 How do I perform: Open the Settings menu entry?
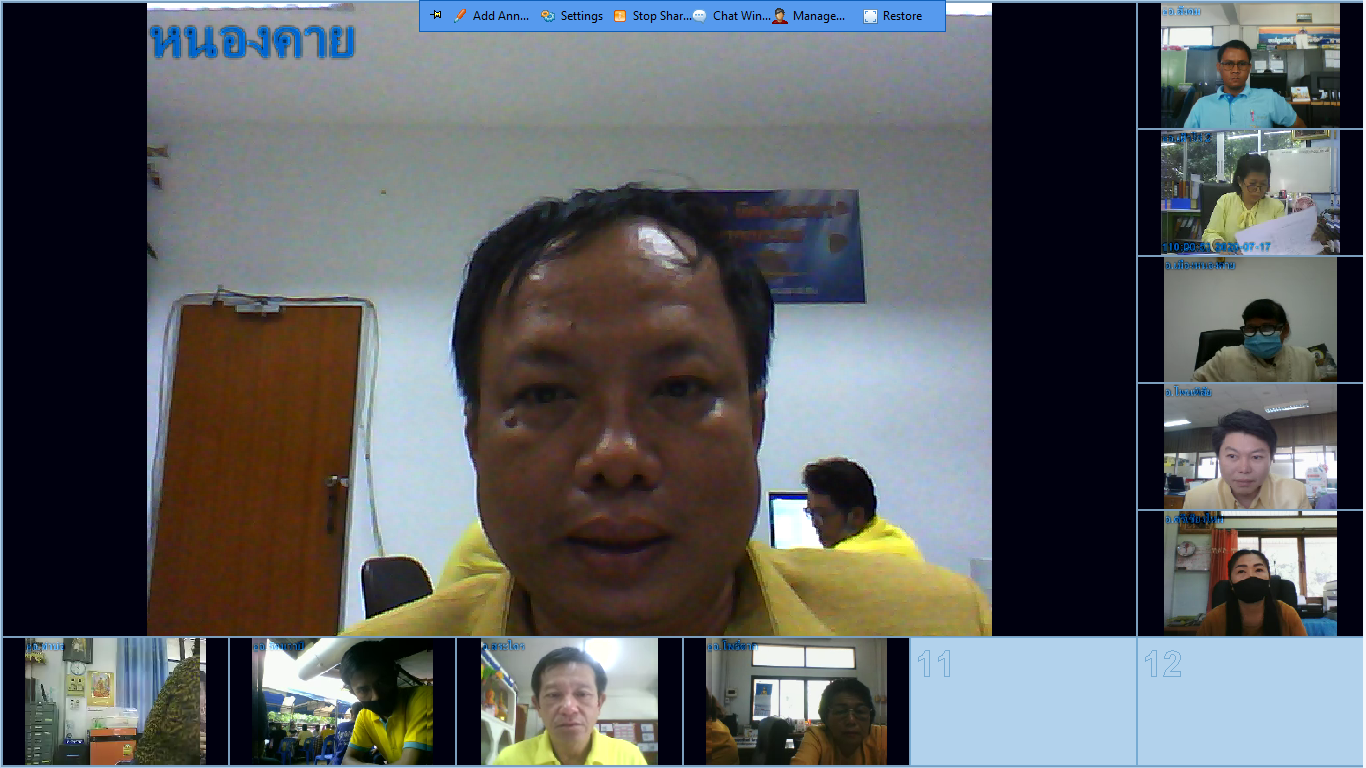coord(580,15)
